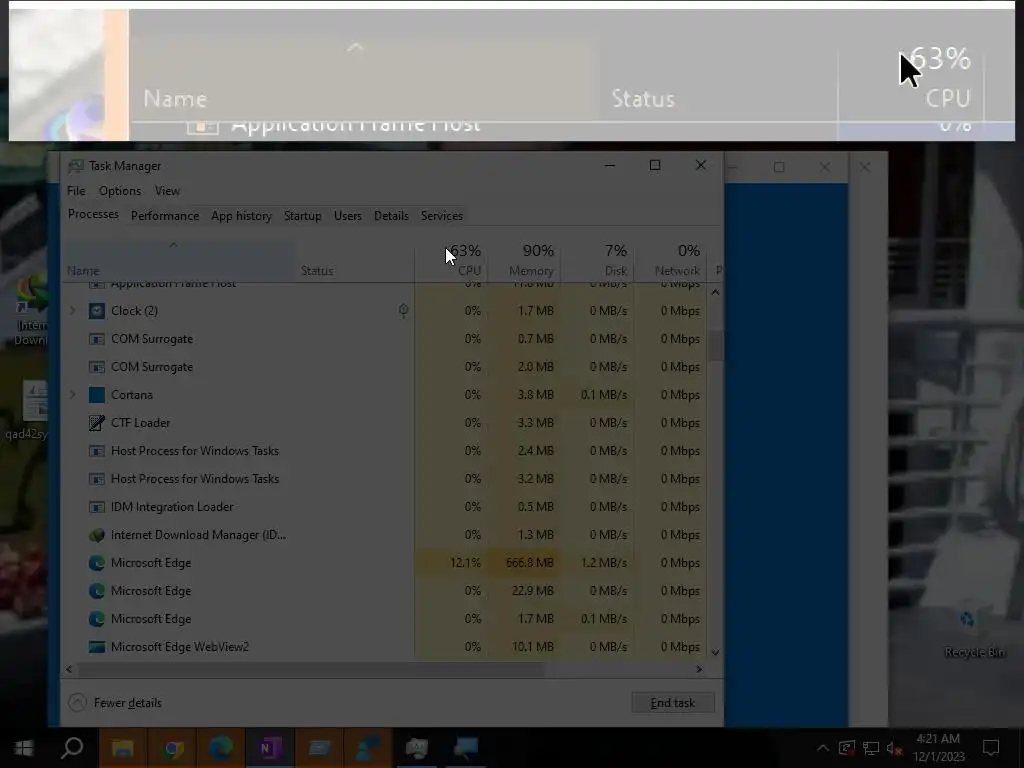
Task: Select the Microsoft Edge row with 22.9 MB
Action: tap(385, 590)
